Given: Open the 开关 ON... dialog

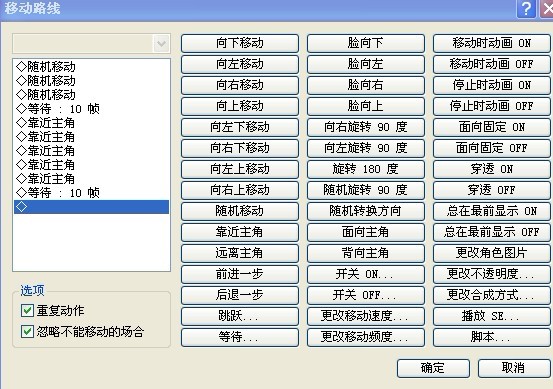Looking at the screenshot, I should click(x=366, y=274).
